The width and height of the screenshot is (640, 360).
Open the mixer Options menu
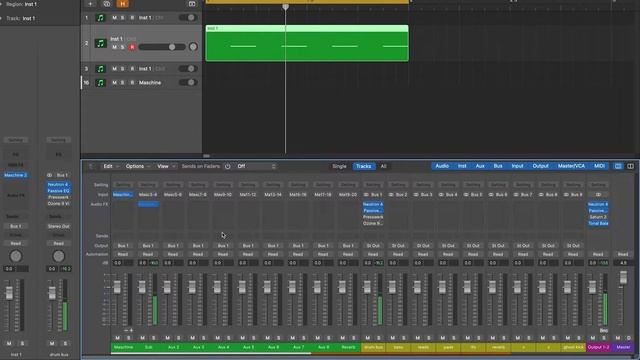click(x=138, y=166)
